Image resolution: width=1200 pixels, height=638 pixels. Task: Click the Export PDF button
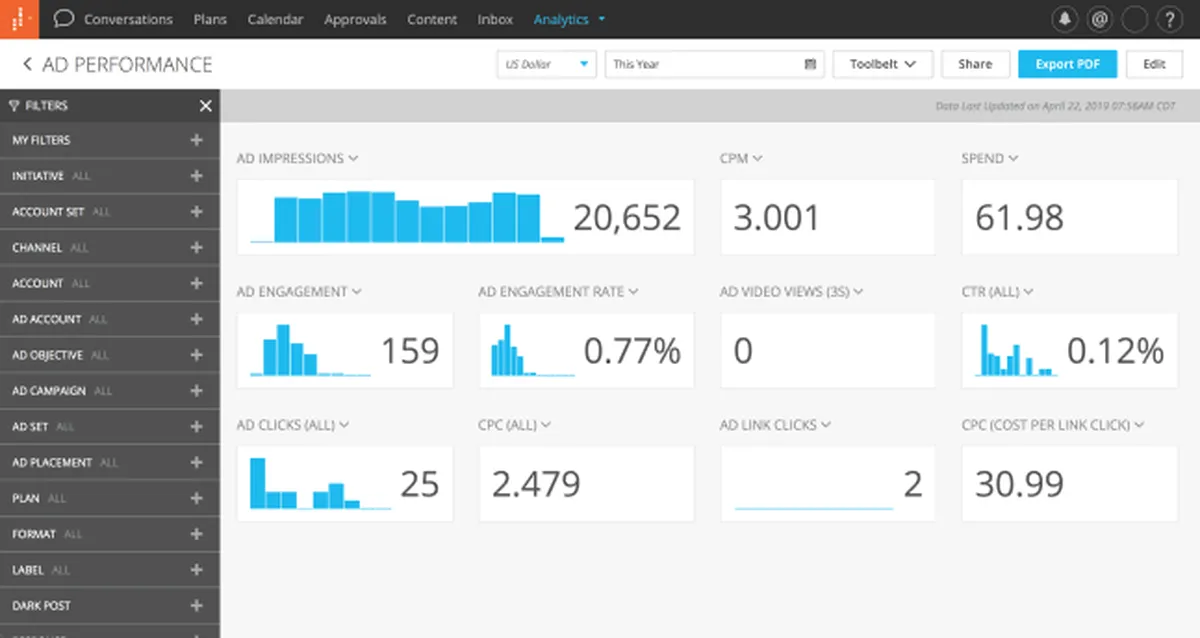click(1067, 64)
